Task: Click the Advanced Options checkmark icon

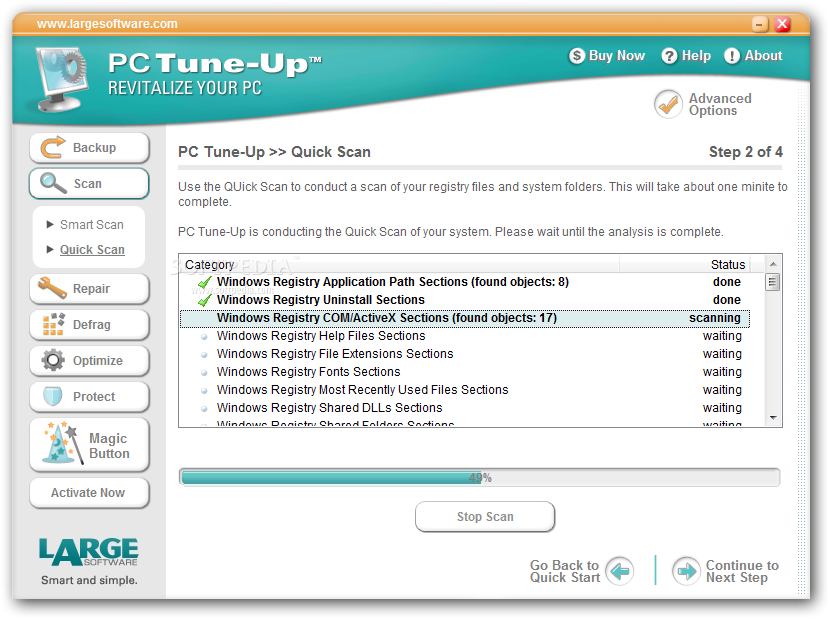Action: 668,104
